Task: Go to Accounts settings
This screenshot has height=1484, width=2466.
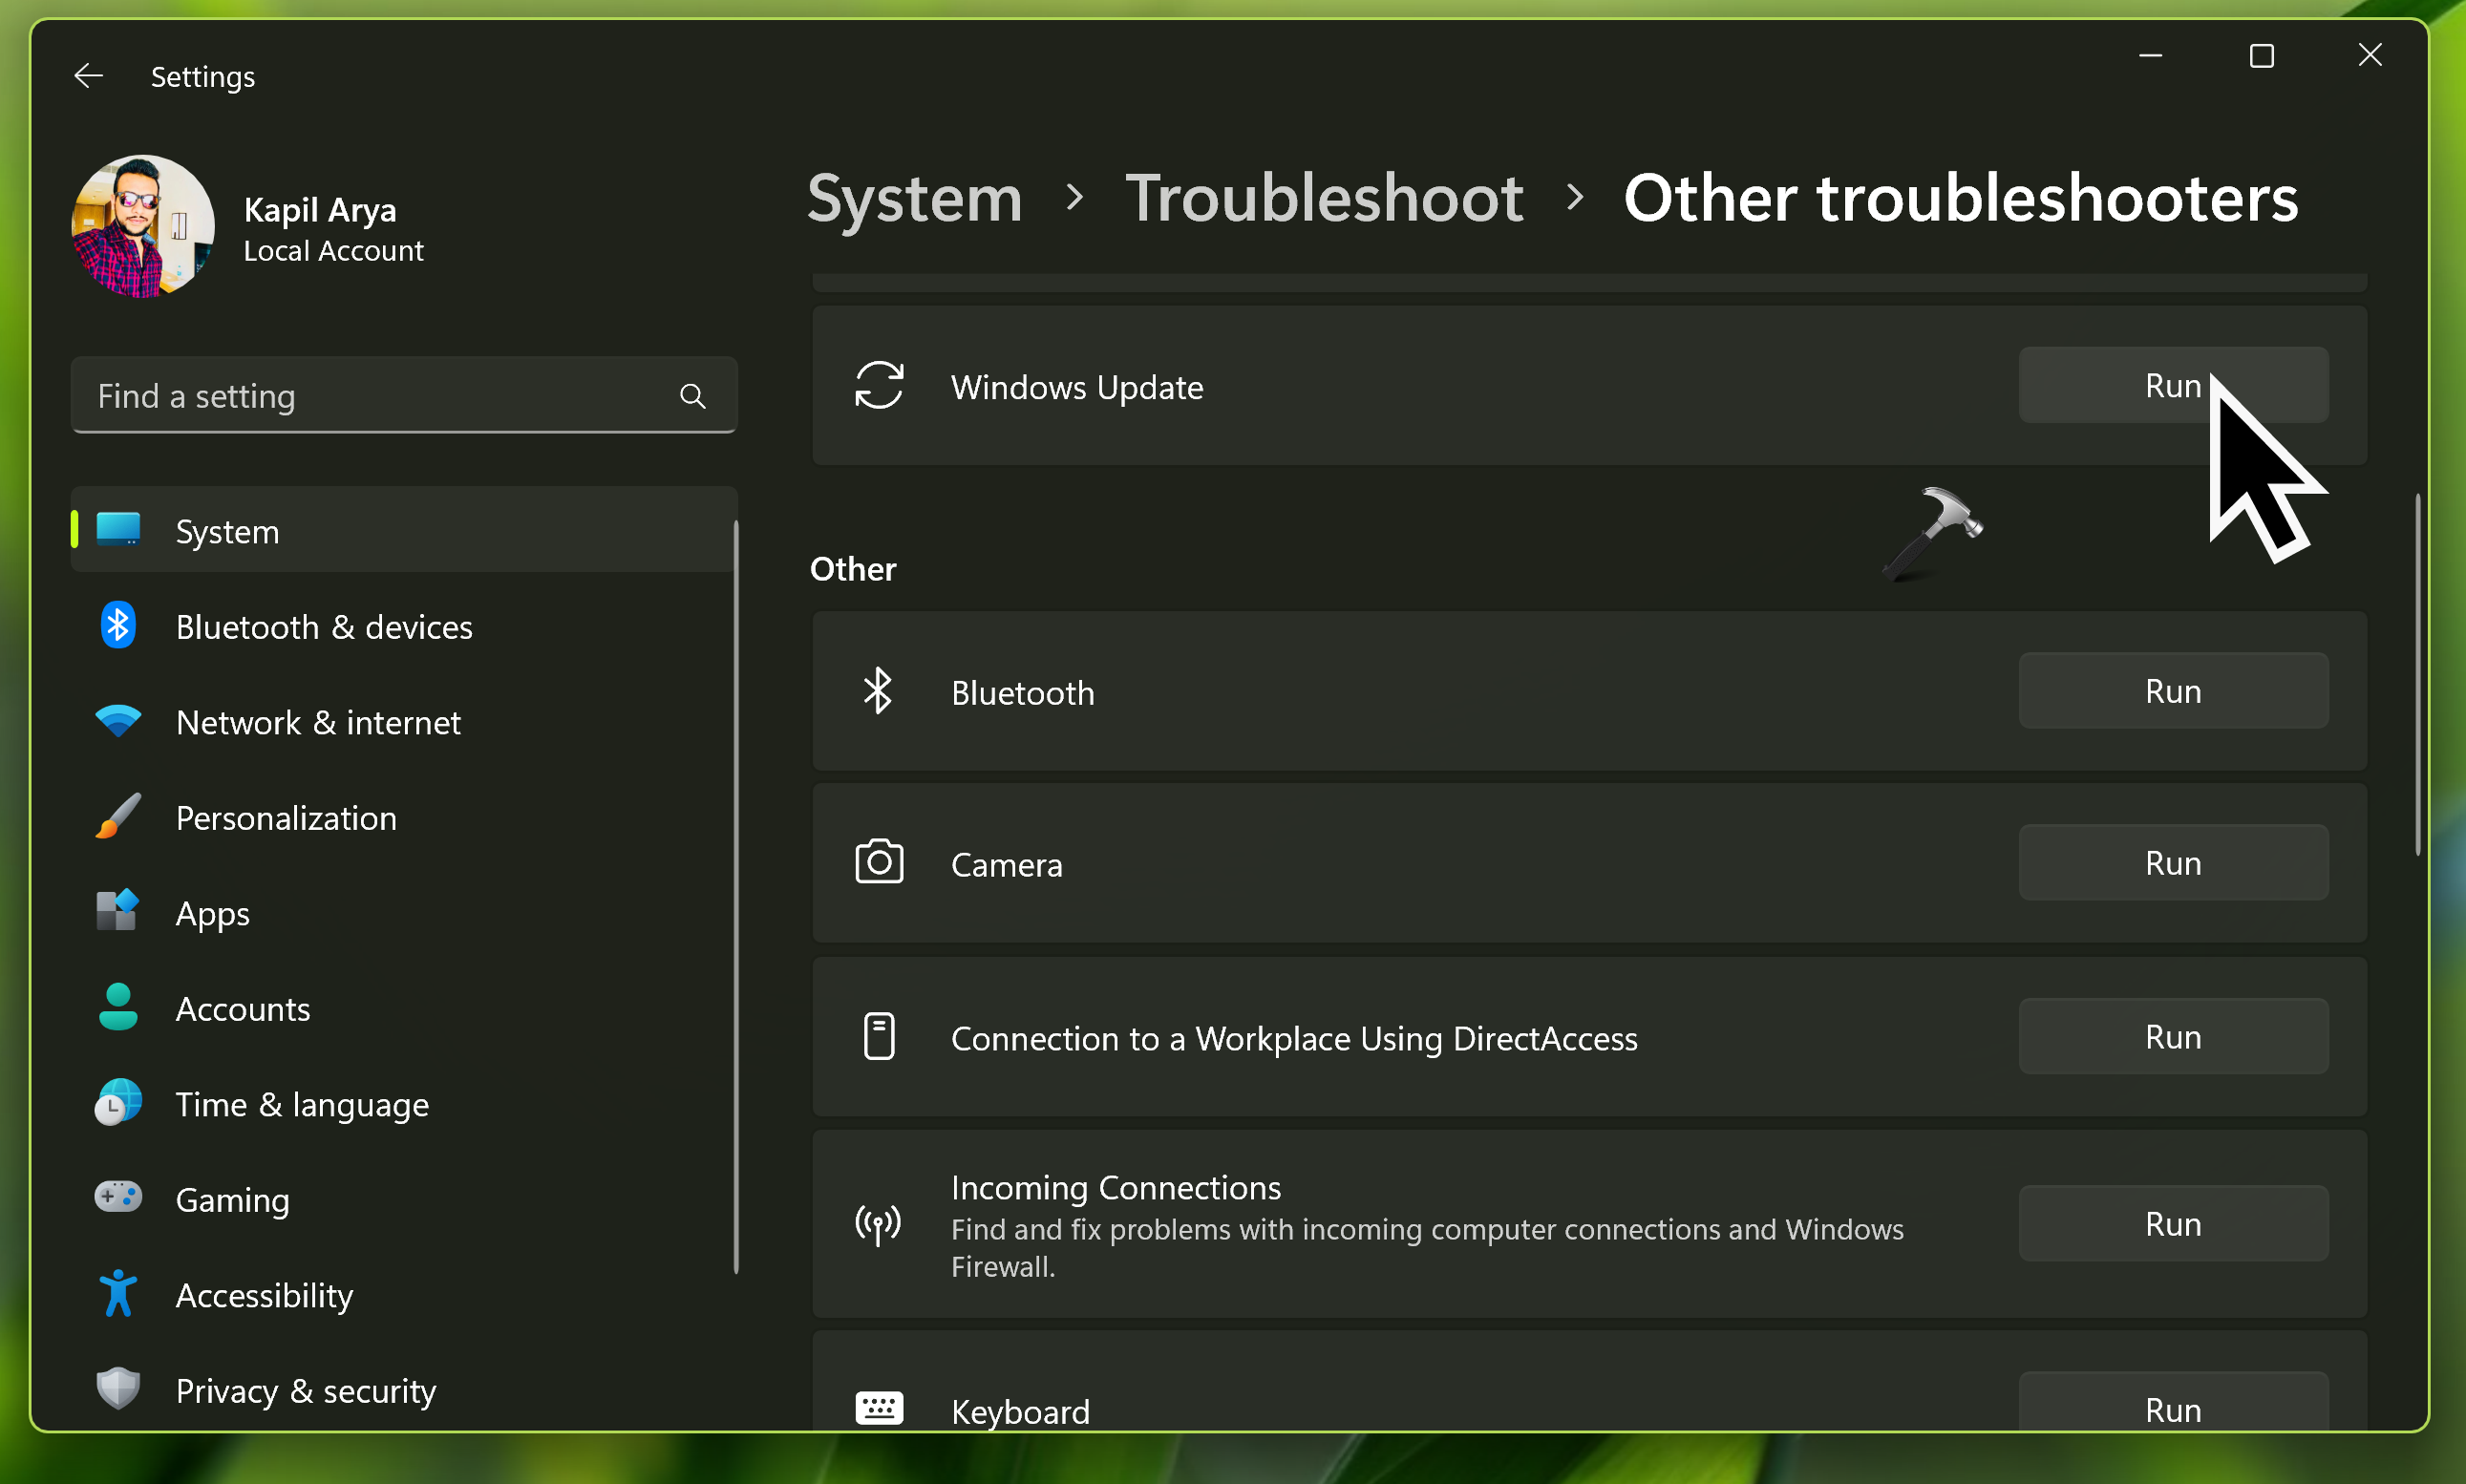Action: [x=242, y=1009]
